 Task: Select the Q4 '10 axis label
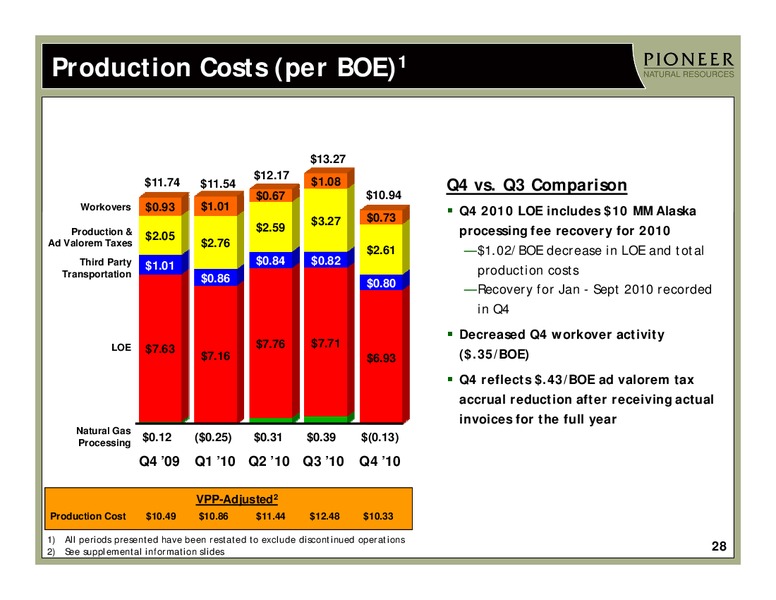point(380,461)
